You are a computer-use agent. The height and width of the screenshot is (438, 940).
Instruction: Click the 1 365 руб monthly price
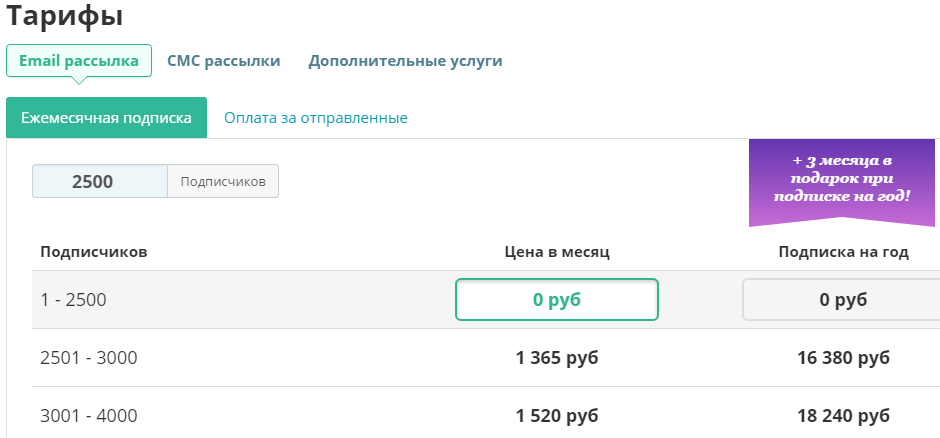(x=557, y=358)
